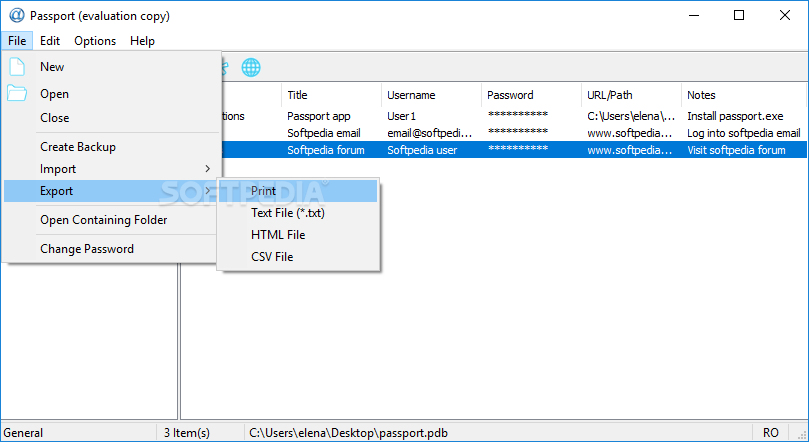Open the File menu
Viewport: 809px width, 442px height.
click(x=17, y=41)
